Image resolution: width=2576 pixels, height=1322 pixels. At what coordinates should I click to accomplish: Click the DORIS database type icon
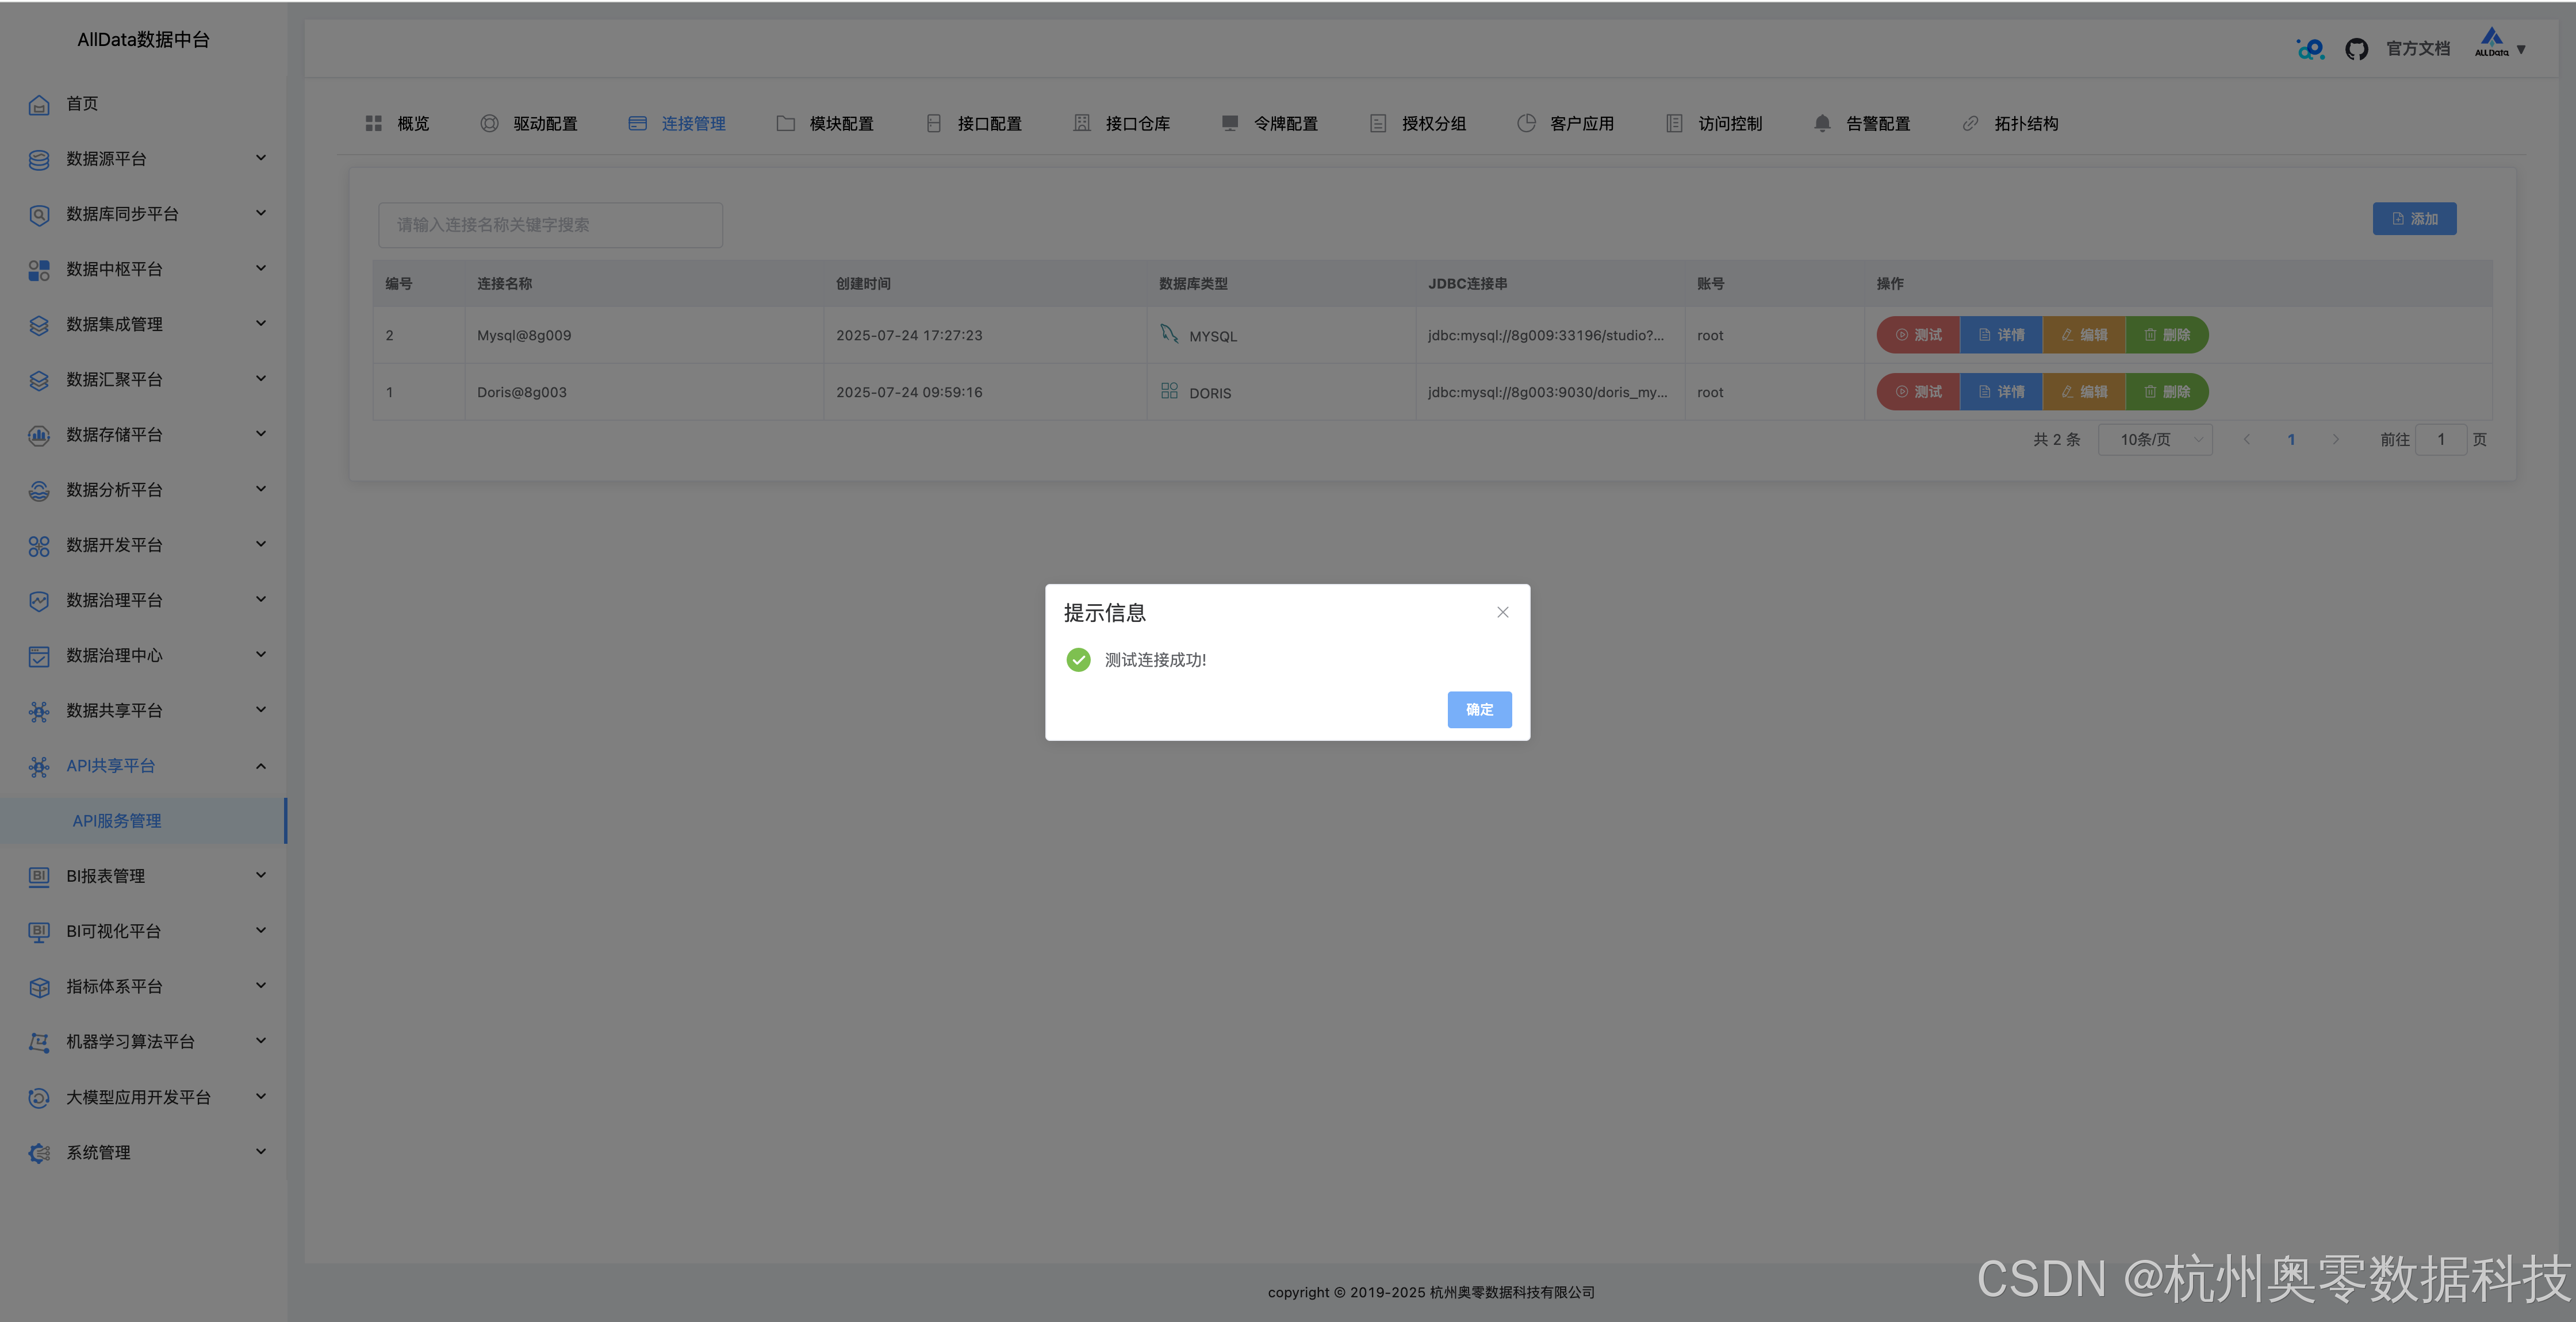tap(1169, 391)
